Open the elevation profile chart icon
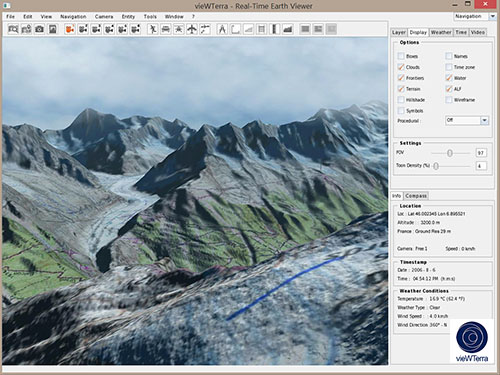 point(288,29)
